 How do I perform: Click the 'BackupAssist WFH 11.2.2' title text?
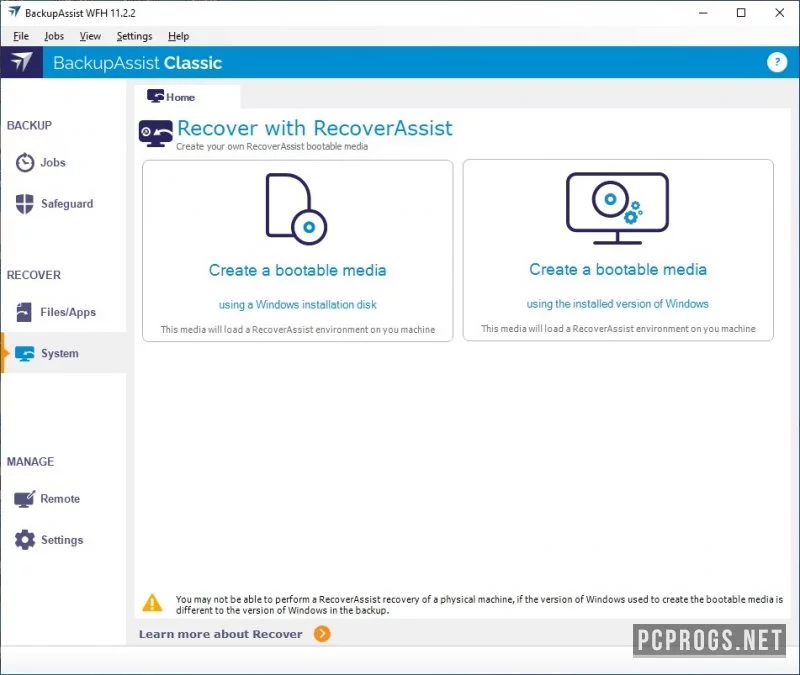80,13
